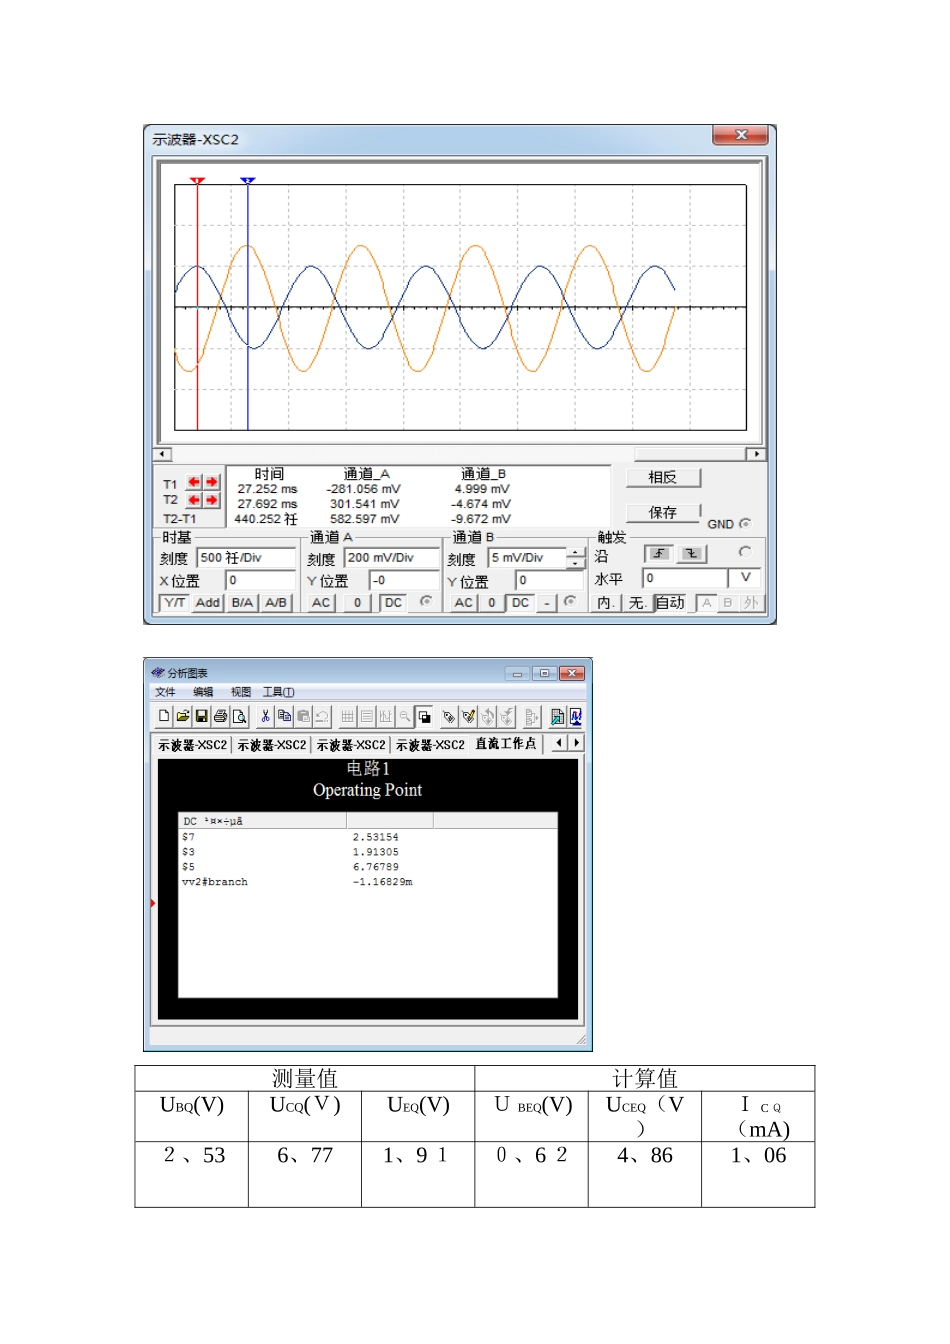Click channel B scale spinner arrows
Viewport: 950px width, 1344px height.
click(x=575, y=558)
